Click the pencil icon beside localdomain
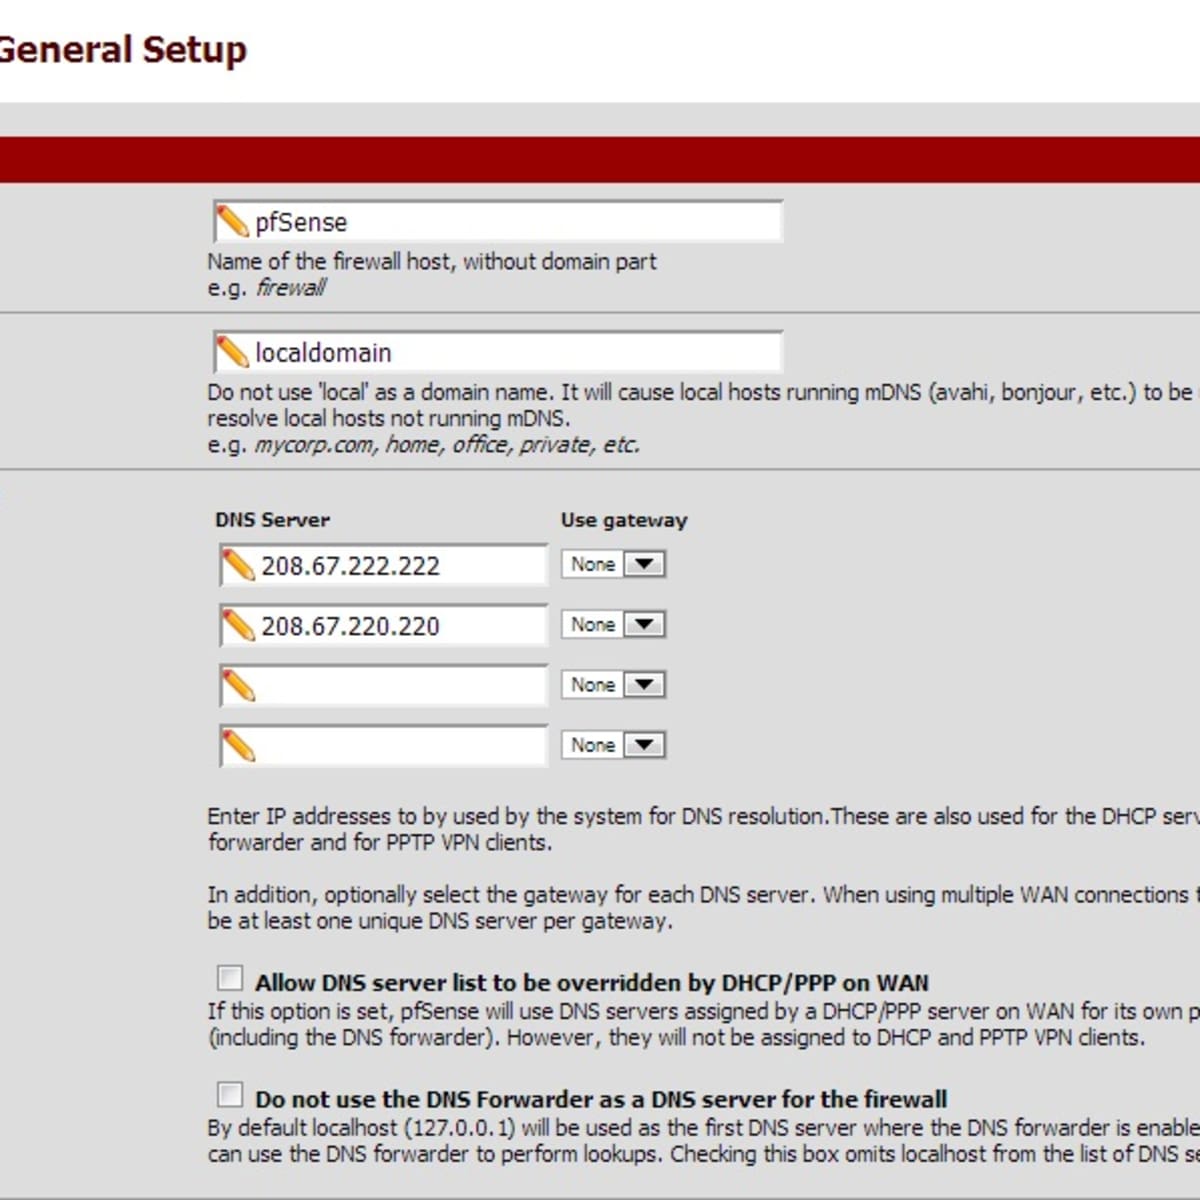The height and width of the screenshot is (1200, 1200). 233,352
